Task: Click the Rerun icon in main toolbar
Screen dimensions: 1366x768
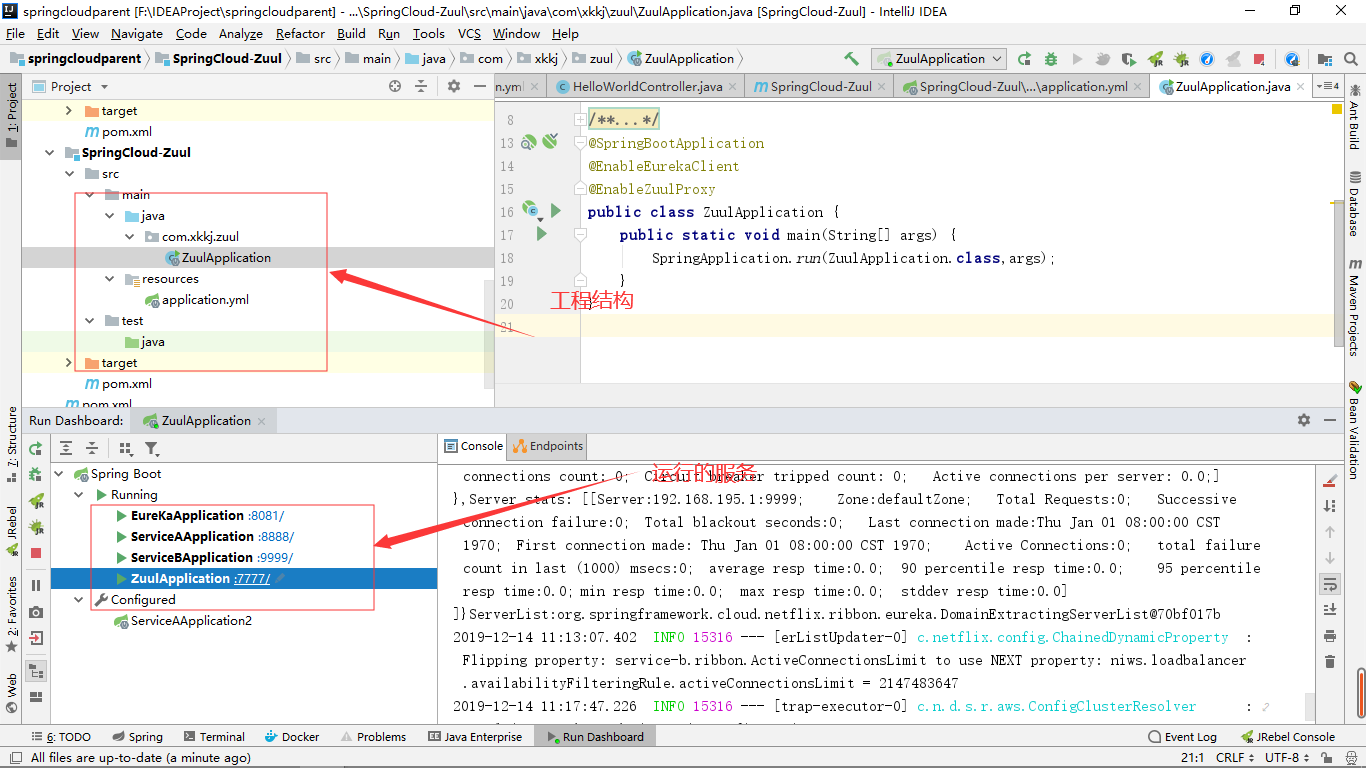Action: (x=1025, y=59)
